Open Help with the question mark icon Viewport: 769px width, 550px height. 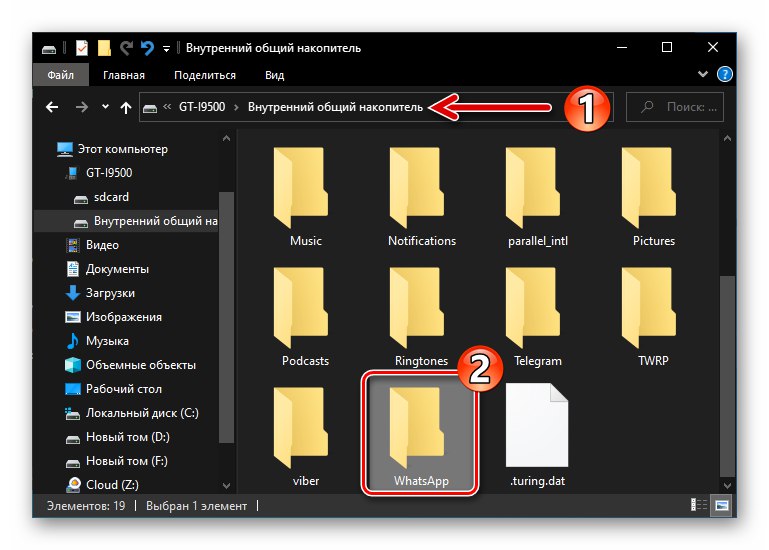click(724, 75)
